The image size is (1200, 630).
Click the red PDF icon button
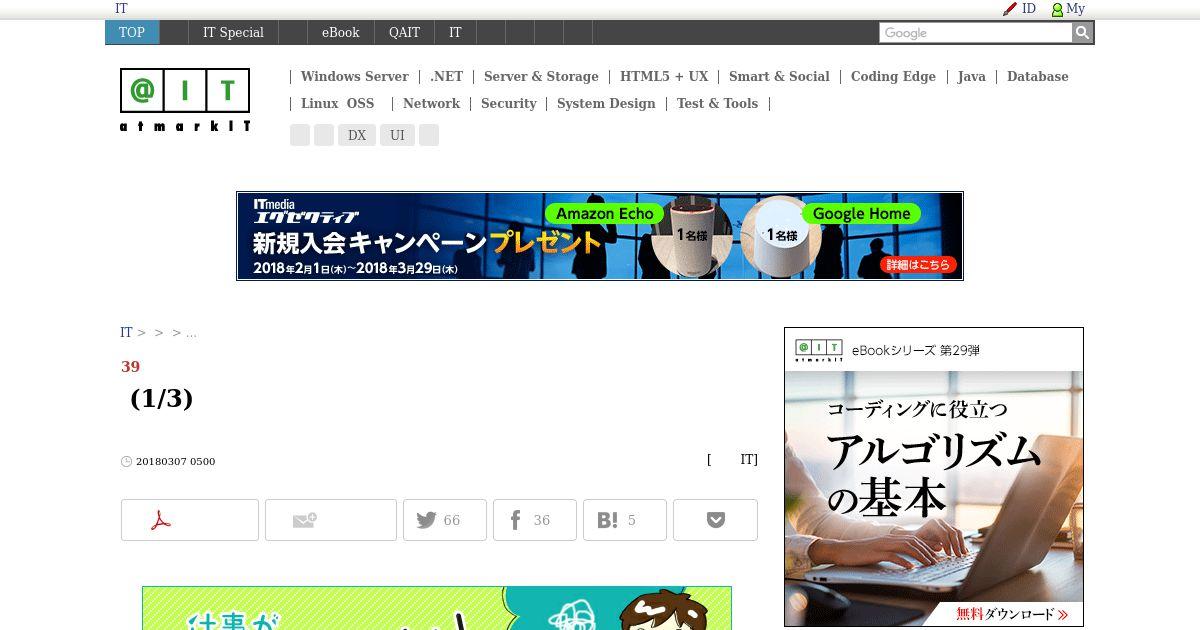click(190, 520)
